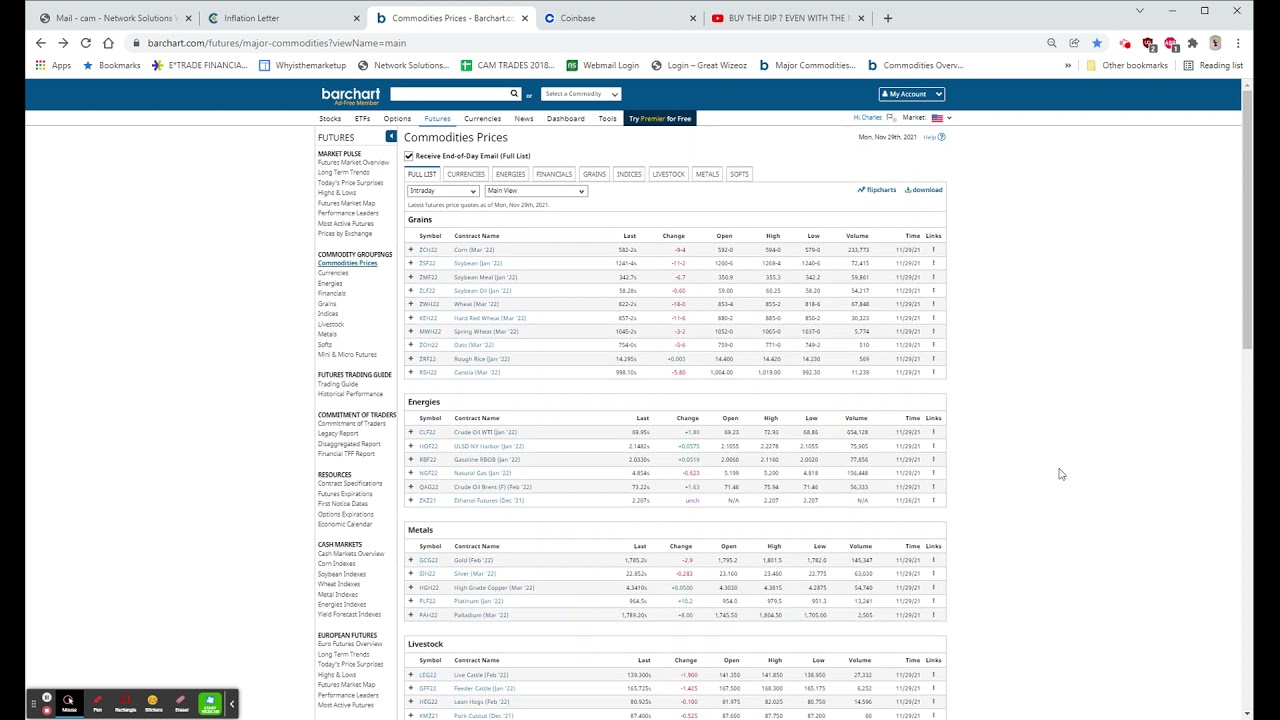1280x720 pixels.
Task: Go to the browser home page
Action: pos(108,43)
